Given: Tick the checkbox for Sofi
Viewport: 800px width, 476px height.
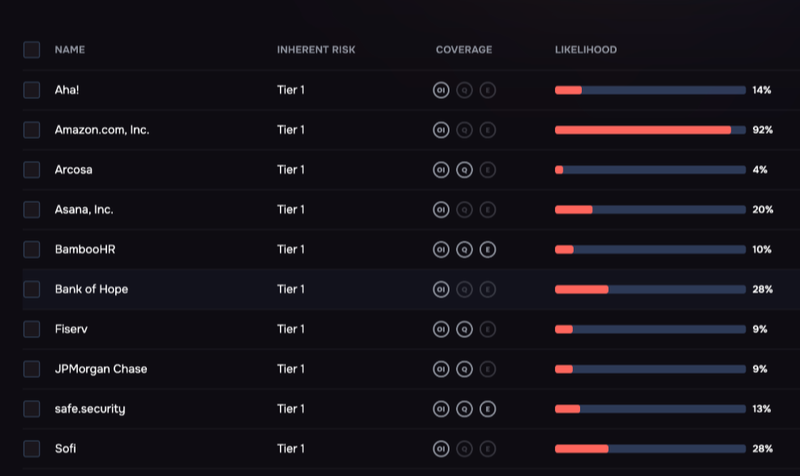Looking at the screenshot, I should [32, 449].
